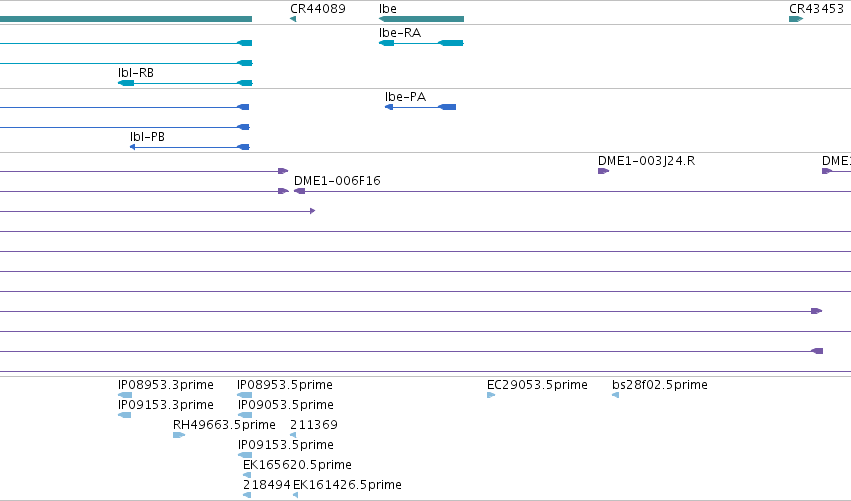
Task: Click the lbe gene bar
Action: pyautogui.click(x=421, y=20)
